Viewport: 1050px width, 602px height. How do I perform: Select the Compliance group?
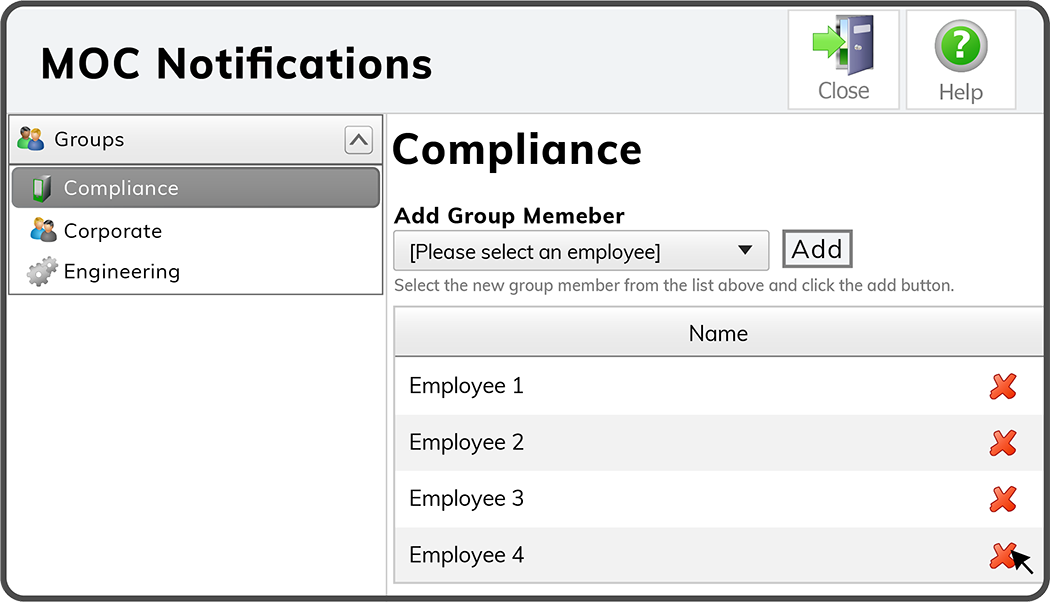196,187
